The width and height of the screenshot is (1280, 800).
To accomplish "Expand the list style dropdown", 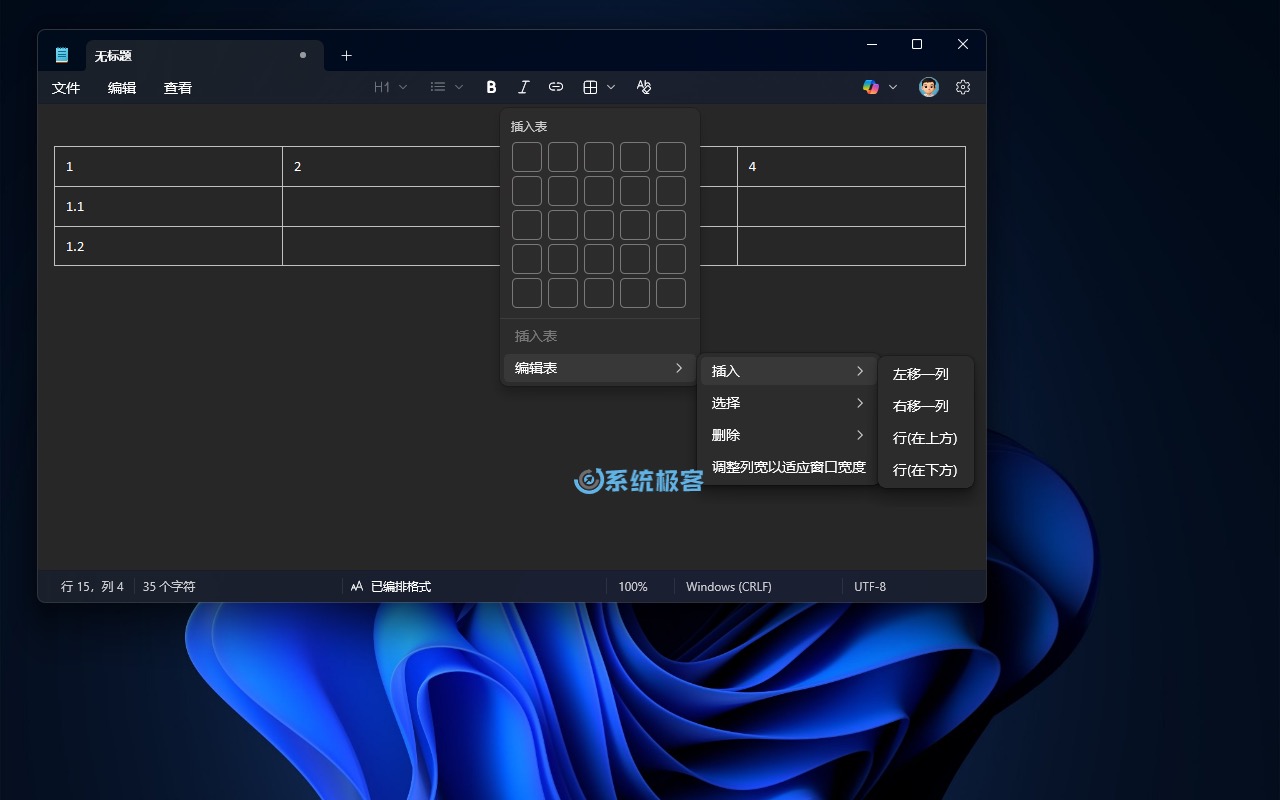I will (x=446, y=87).
